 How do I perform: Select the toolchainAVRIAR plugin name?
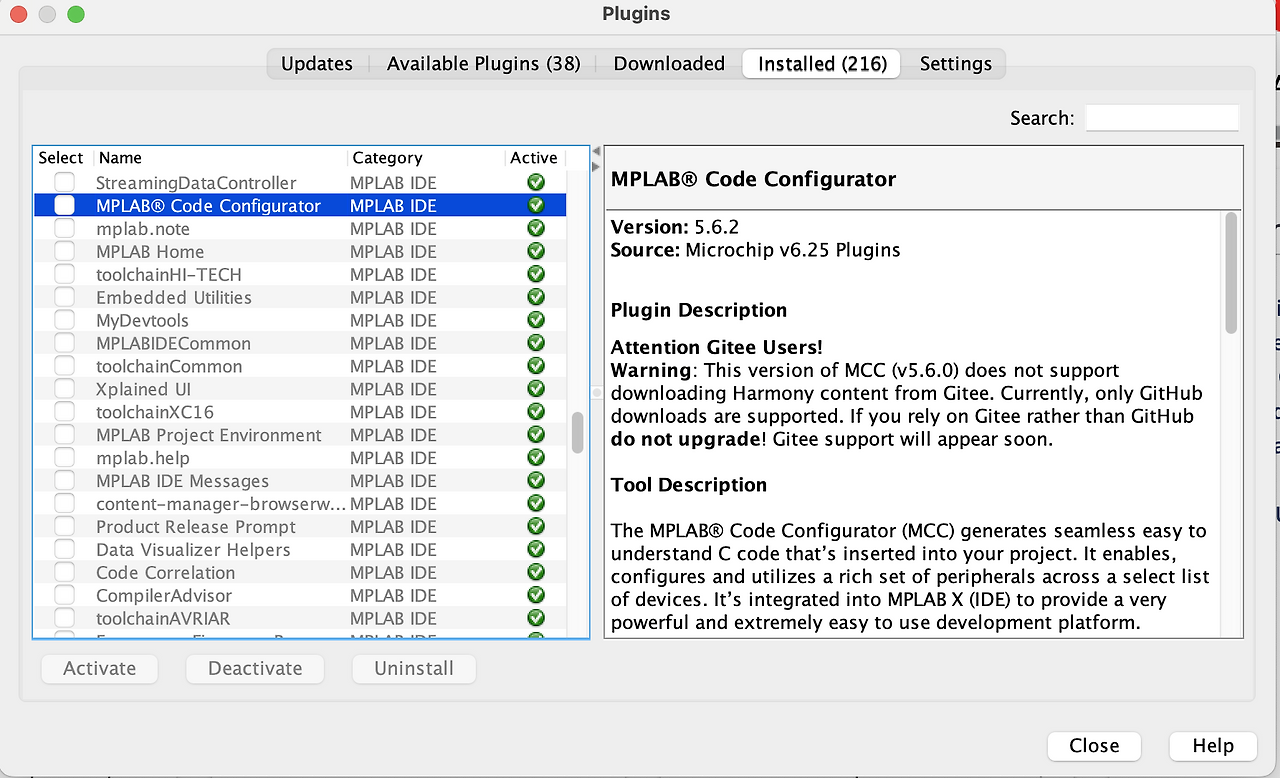click(163, 619)
